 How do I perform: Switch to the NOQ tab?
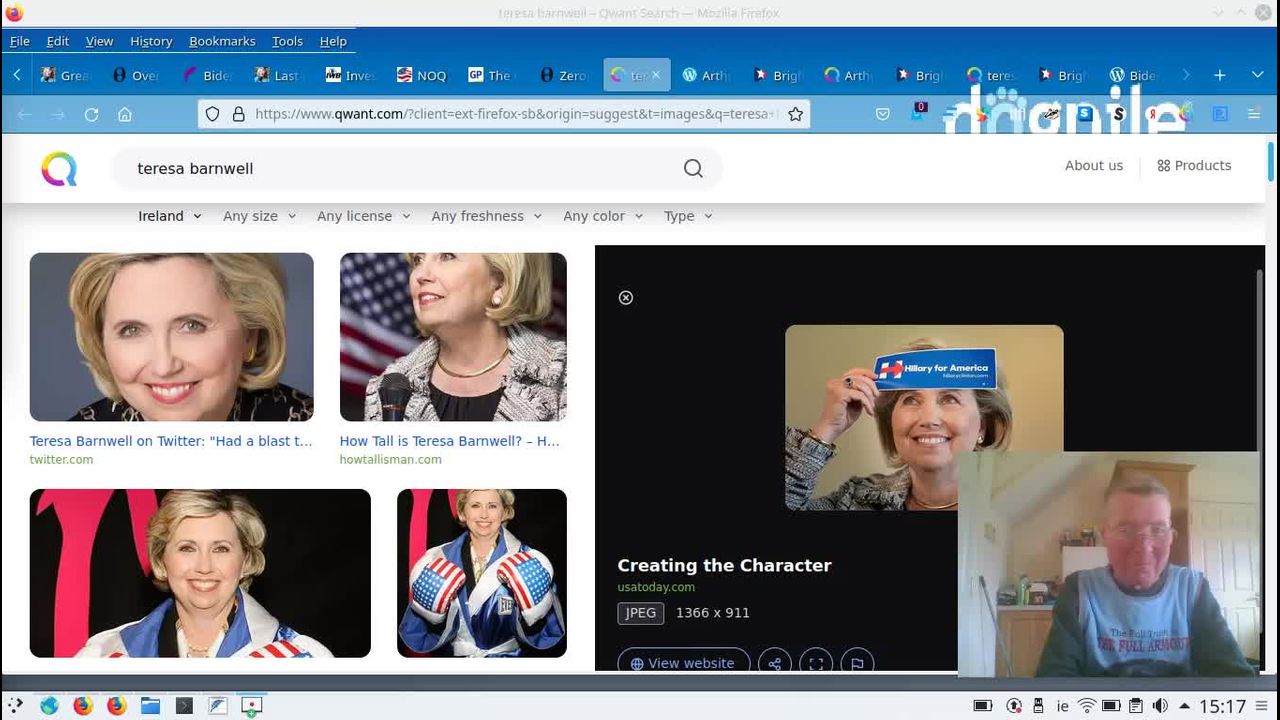tap(421, 75)
